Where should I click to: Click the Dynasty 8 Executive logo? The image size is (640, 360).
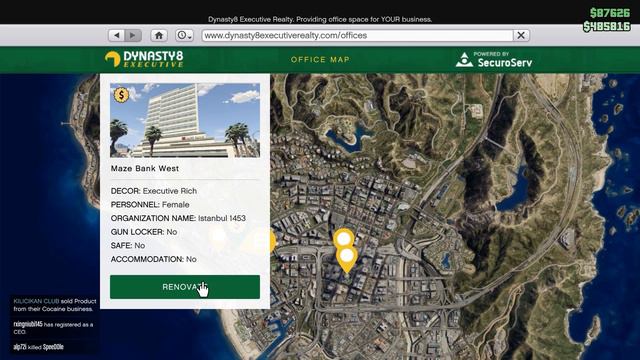tap(144, 59)
